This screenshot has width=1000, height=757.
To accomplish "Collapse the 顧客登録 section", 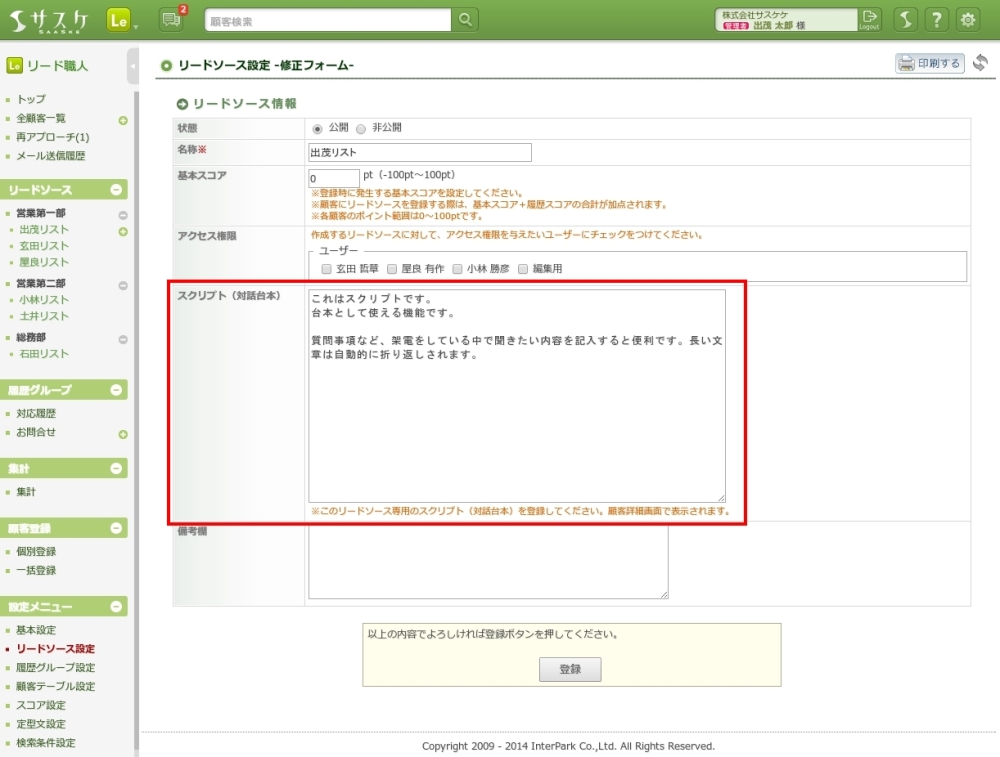I will click(116, 528).
